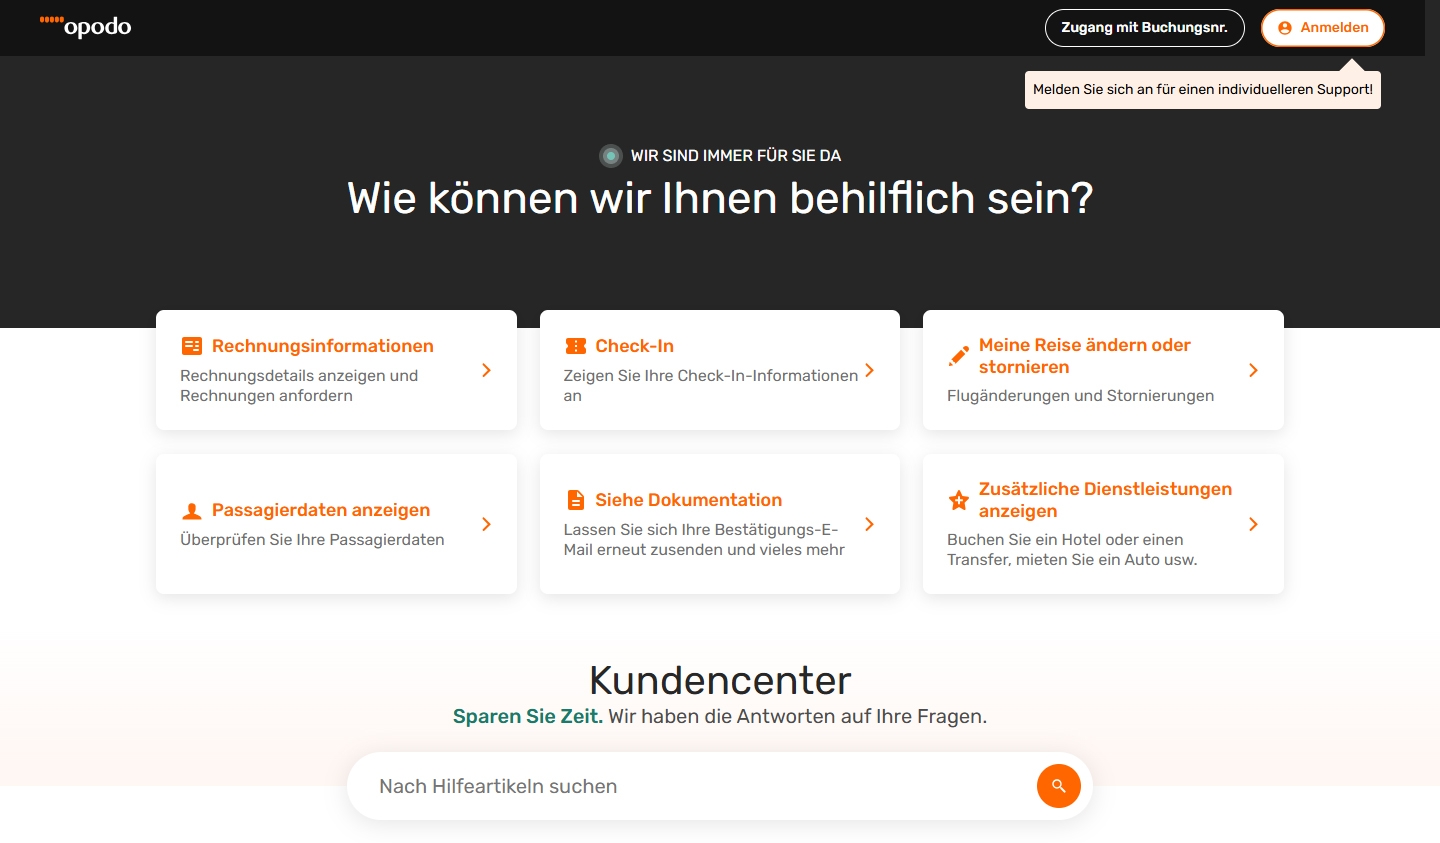Viewport: 1440px width, 843px height.
Task: Click the orange magnifier search icon
Action: (1058, 786)
